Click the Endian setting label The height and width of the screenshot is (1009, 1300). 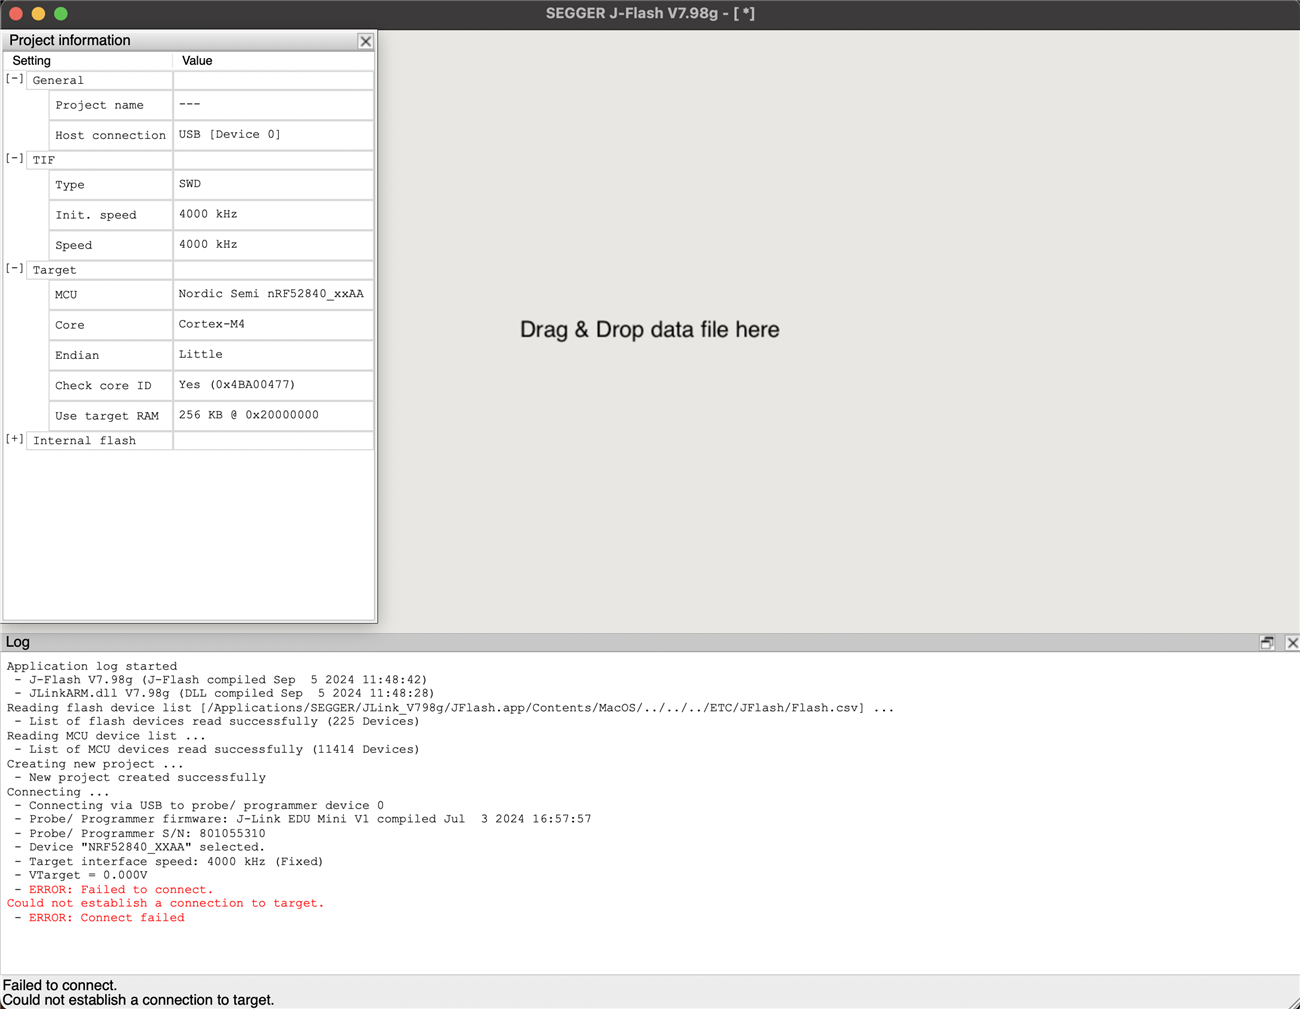click(x=111, y=355)
